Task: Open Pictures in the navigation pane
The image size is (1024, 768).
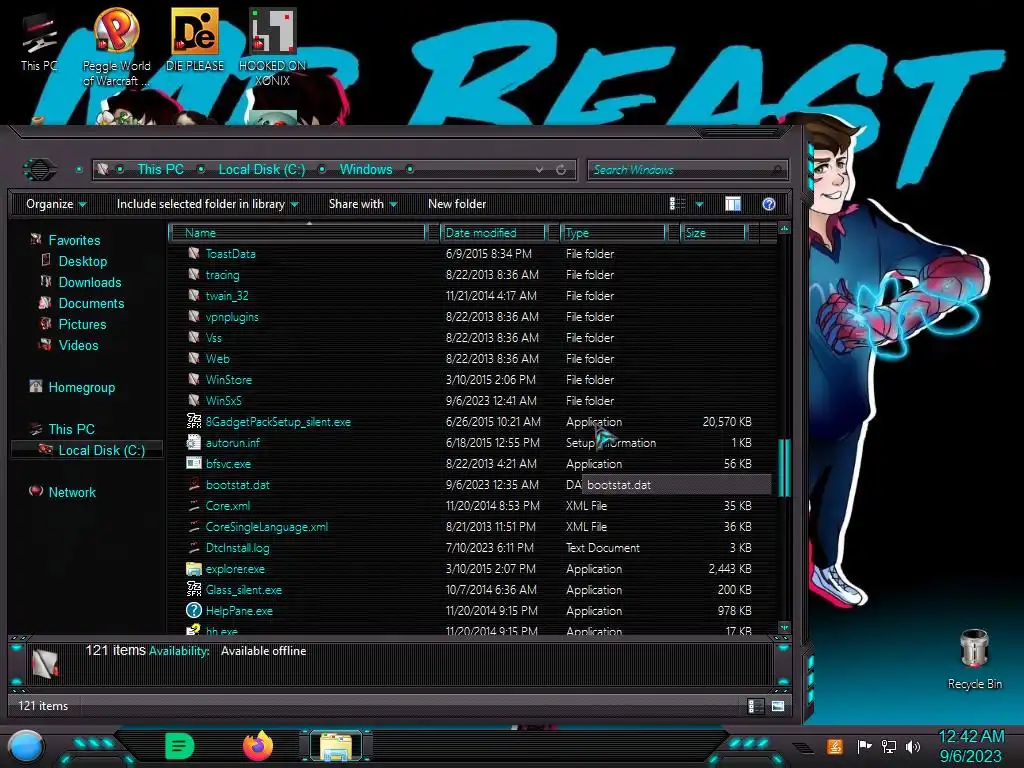Action: pyautogui.click(x=82, y=324)
